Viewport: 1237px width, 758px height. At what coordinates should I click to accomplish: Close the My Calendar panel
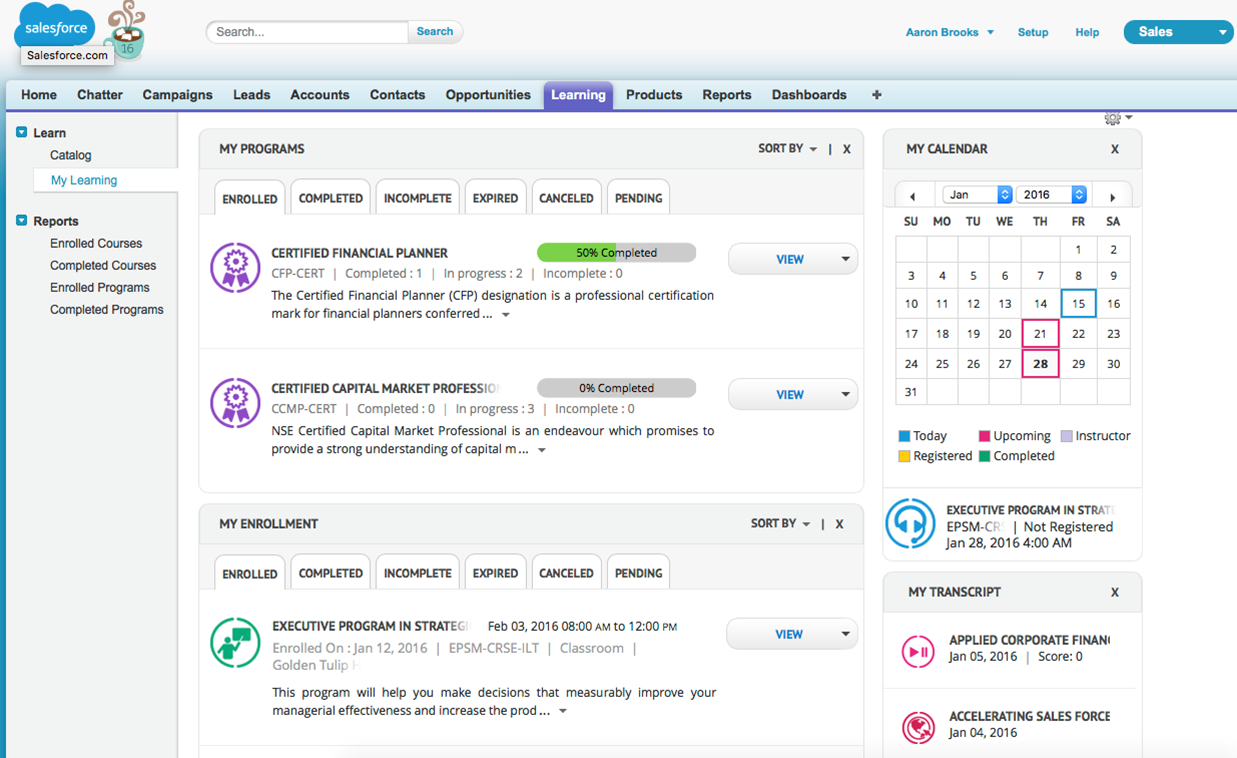click(x=1115, y=149)
